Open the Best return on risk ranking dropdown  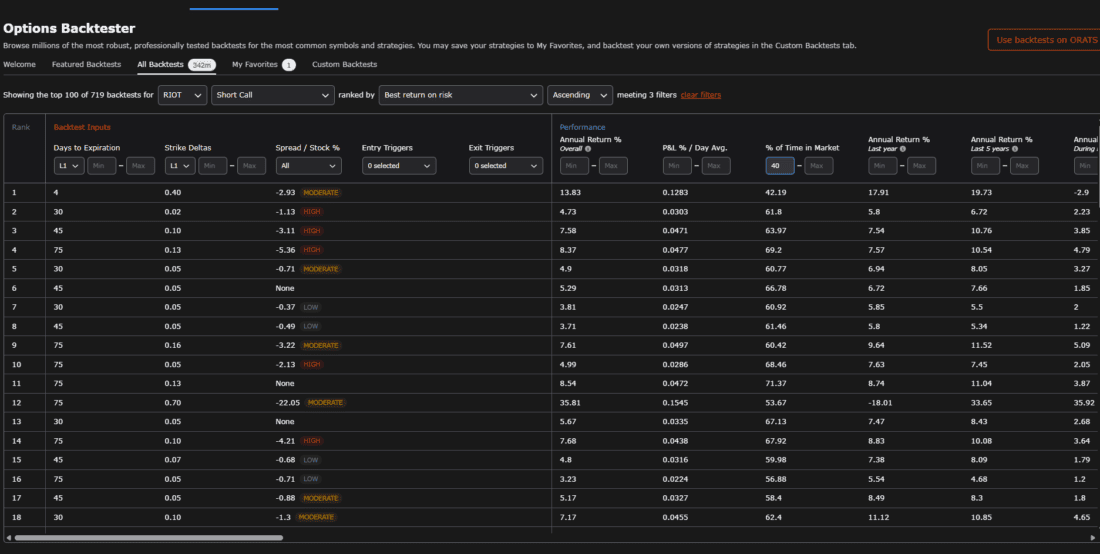coord(461,95)
